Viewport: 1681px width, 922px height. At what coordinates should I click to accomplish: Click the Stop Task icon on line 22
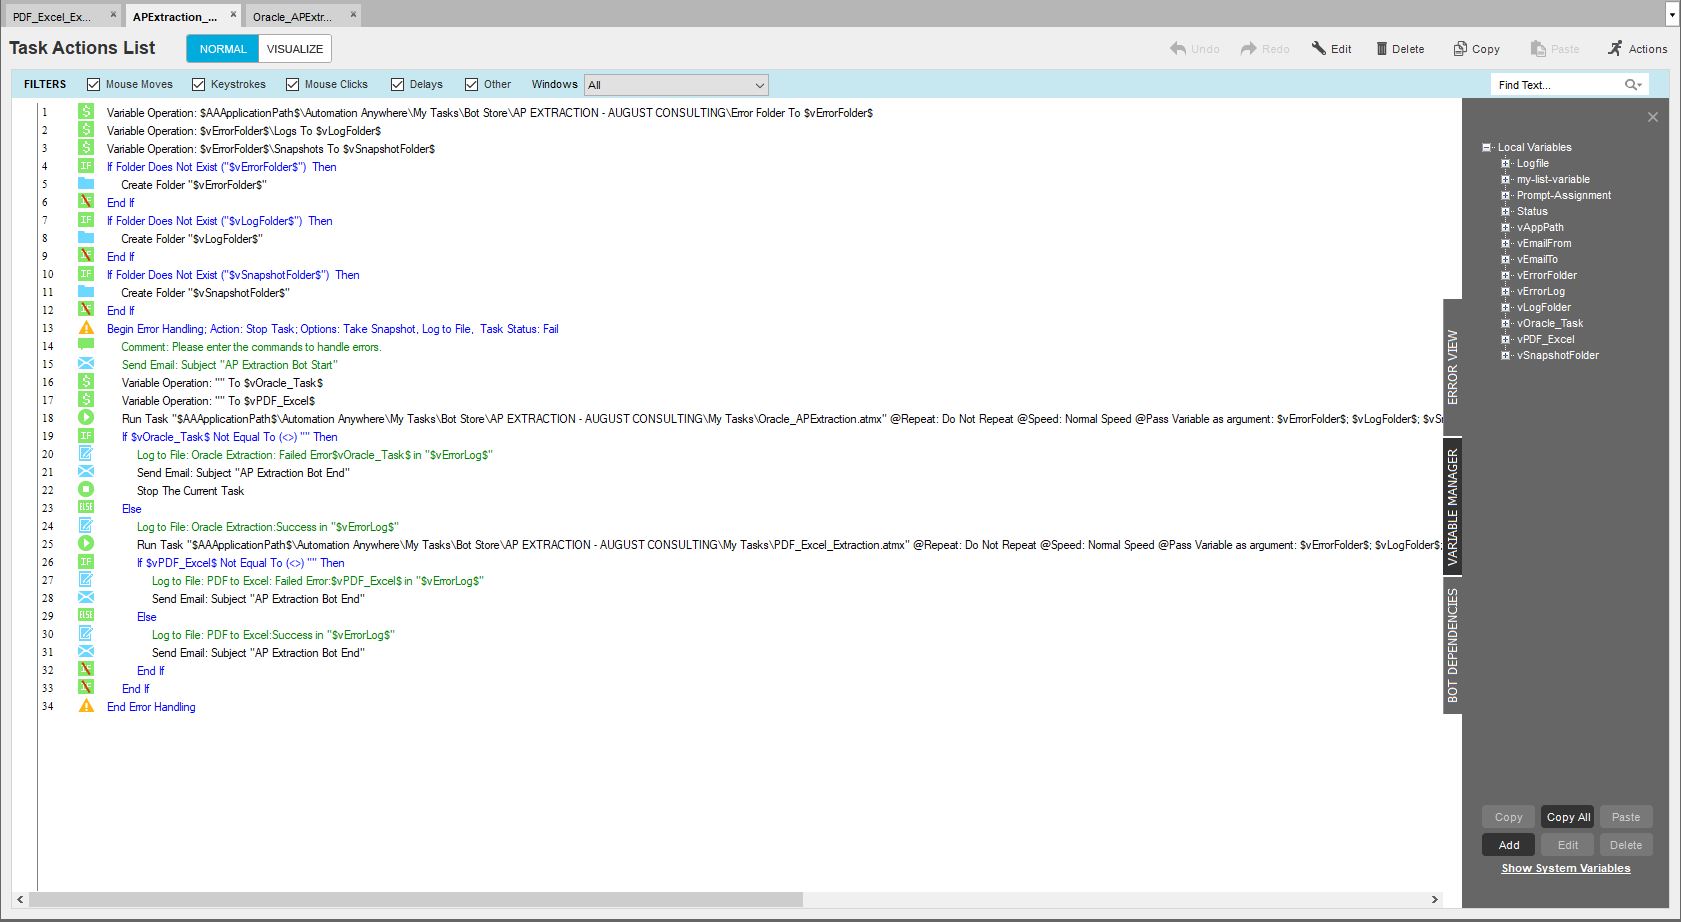point(86,490)
